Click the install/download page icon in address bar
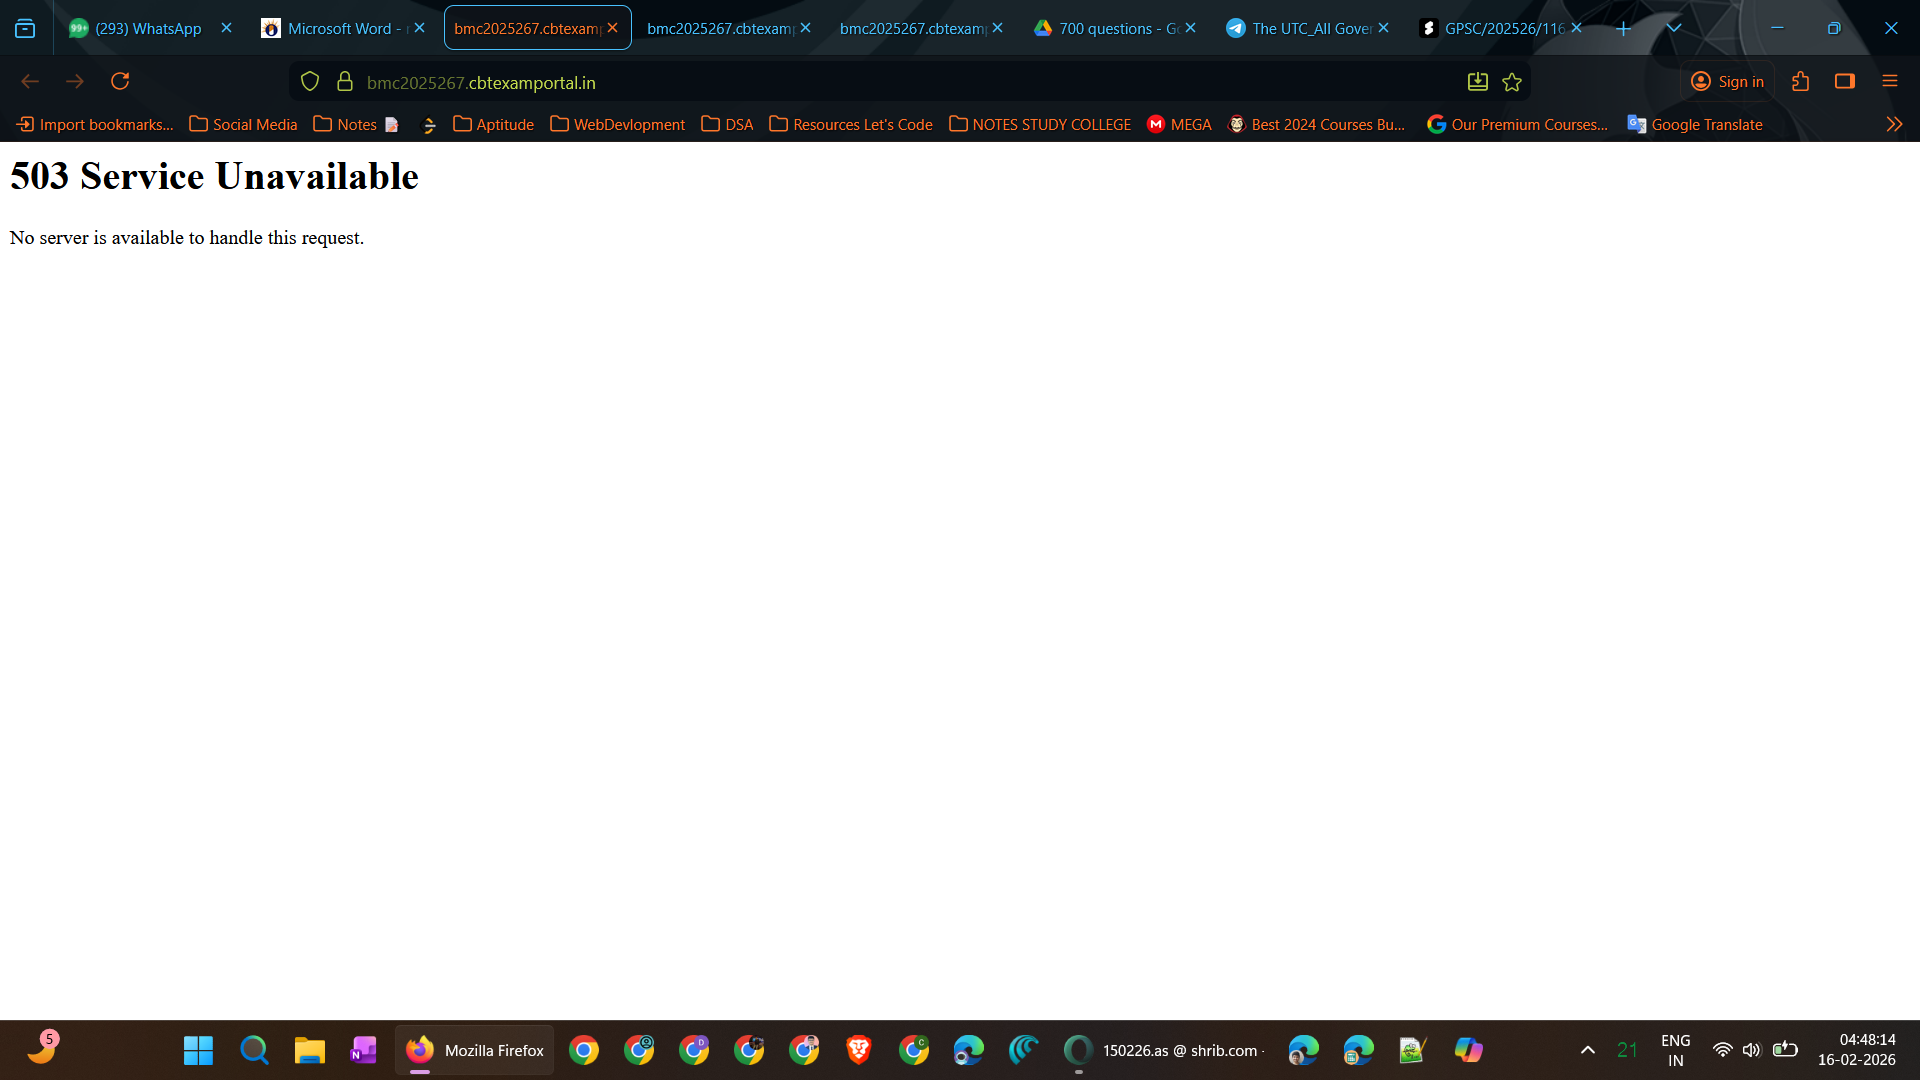 tap(1478, 82)
